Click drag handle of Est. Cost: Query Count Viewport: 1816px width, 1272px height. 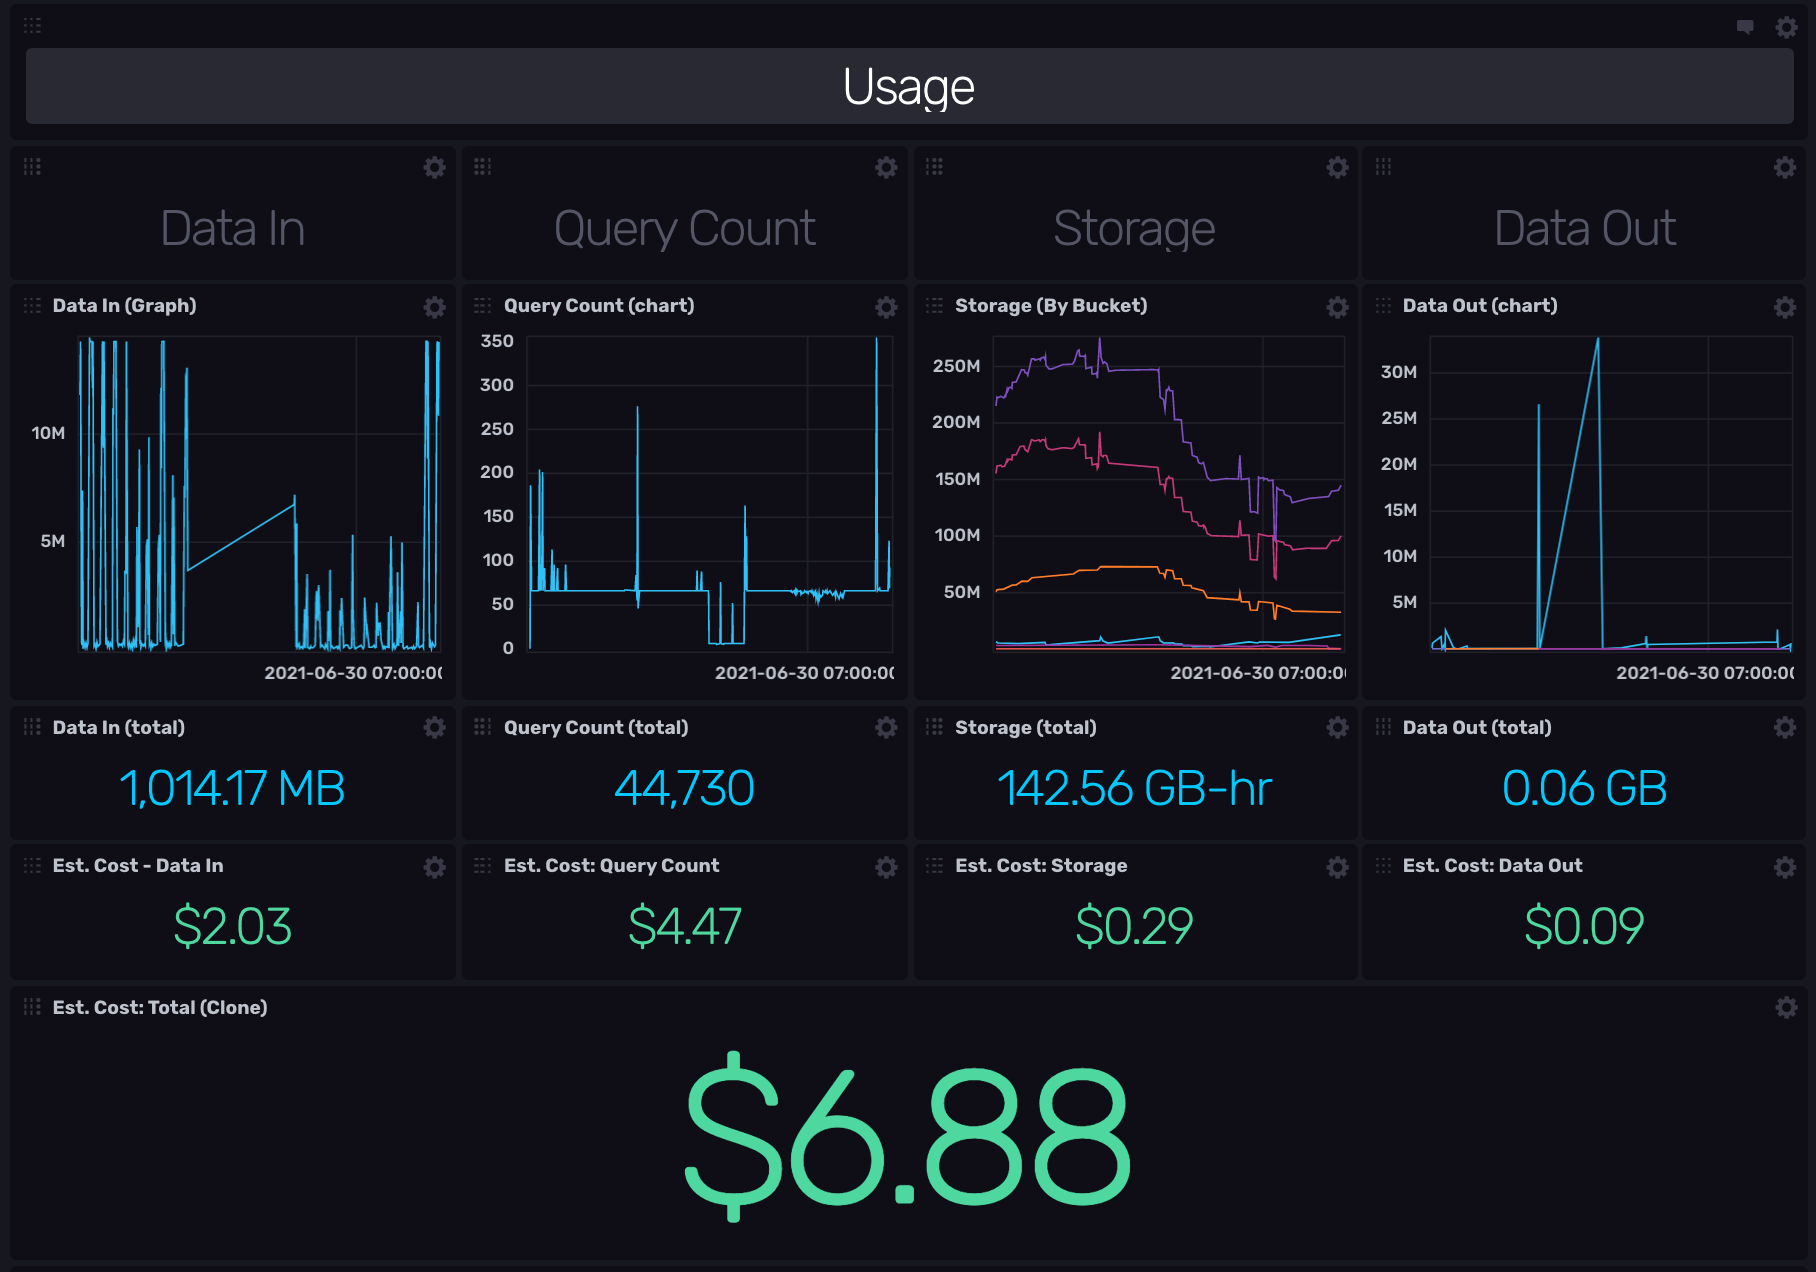(x=483, y=866)
